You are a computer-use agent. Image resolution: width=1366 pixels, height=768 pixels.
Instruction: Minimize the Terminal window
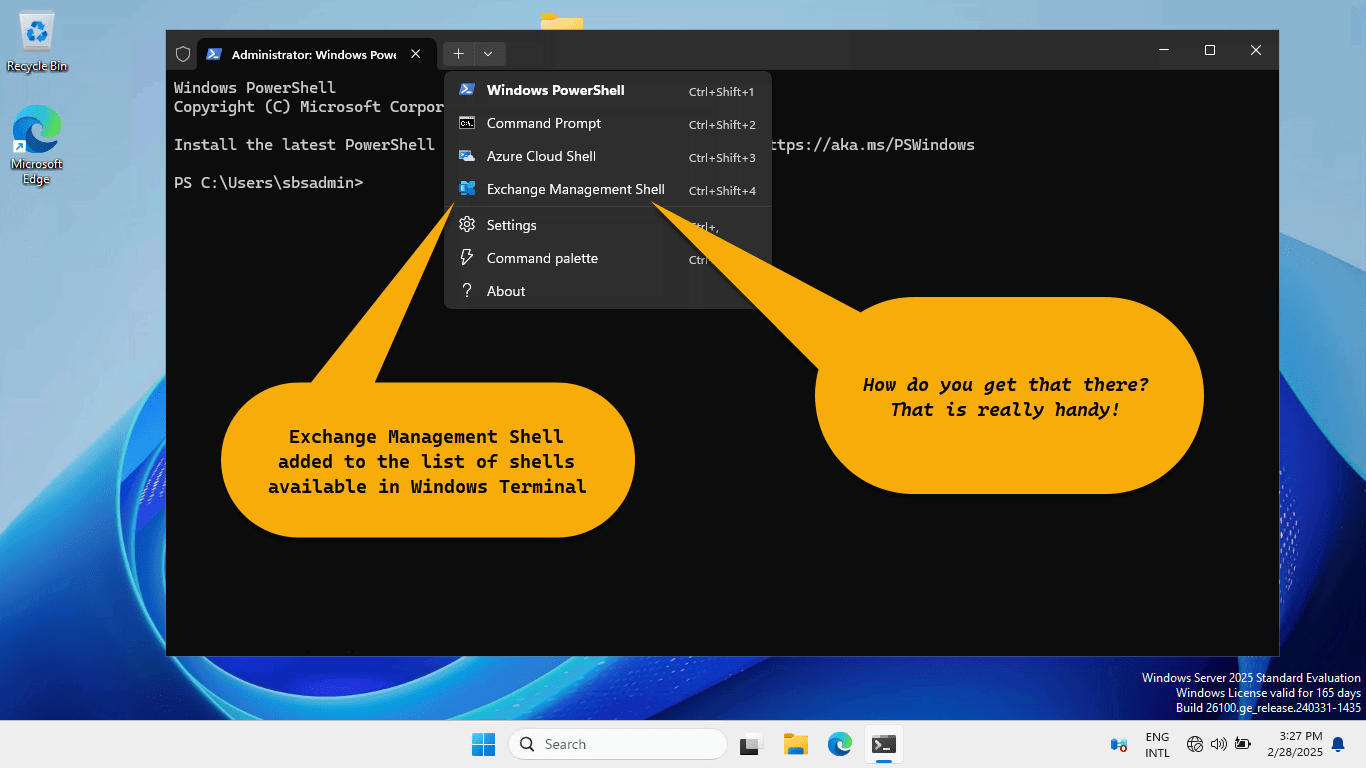[x=1165, y=50]
